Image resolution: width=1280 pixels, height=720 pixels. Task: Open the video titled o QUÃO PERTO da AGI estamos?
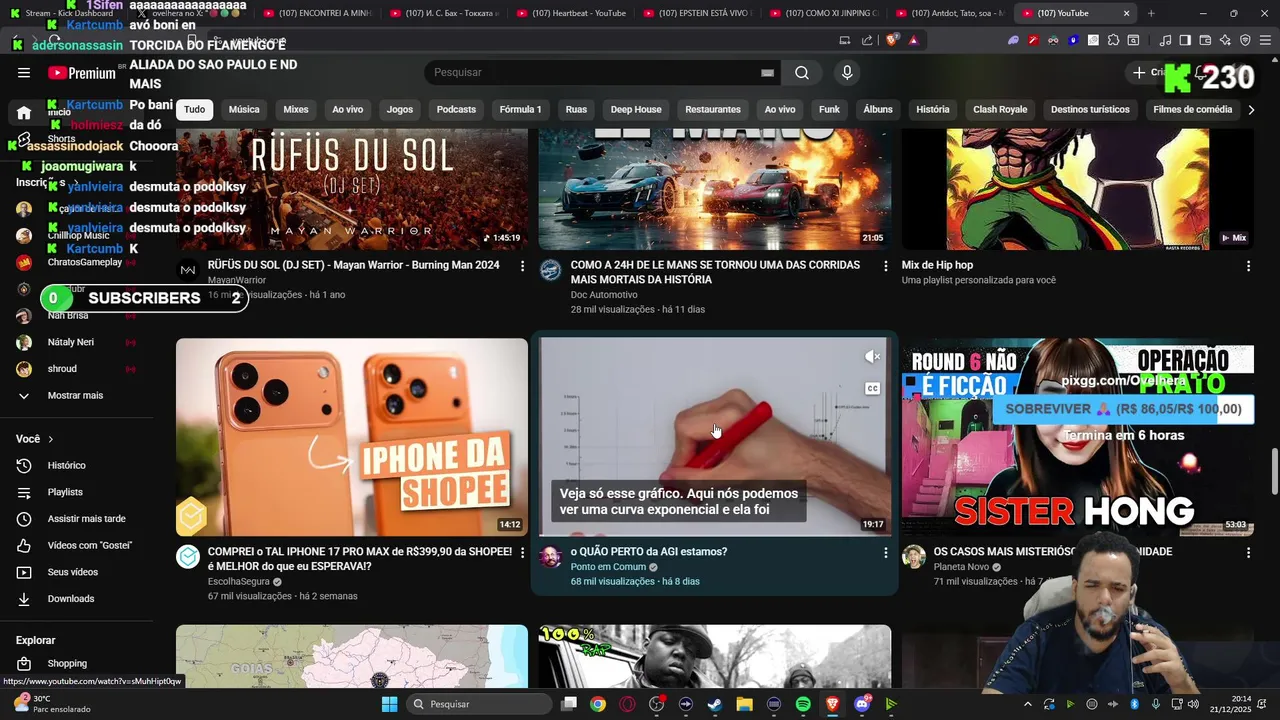point(648,552)
